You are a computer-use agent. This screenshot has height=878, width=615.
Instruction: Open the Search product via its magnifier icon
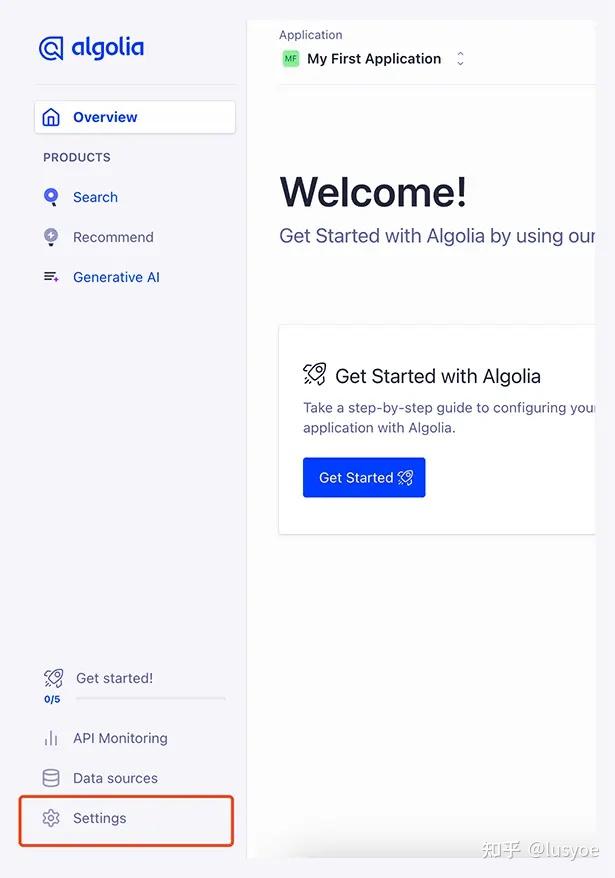50,197
